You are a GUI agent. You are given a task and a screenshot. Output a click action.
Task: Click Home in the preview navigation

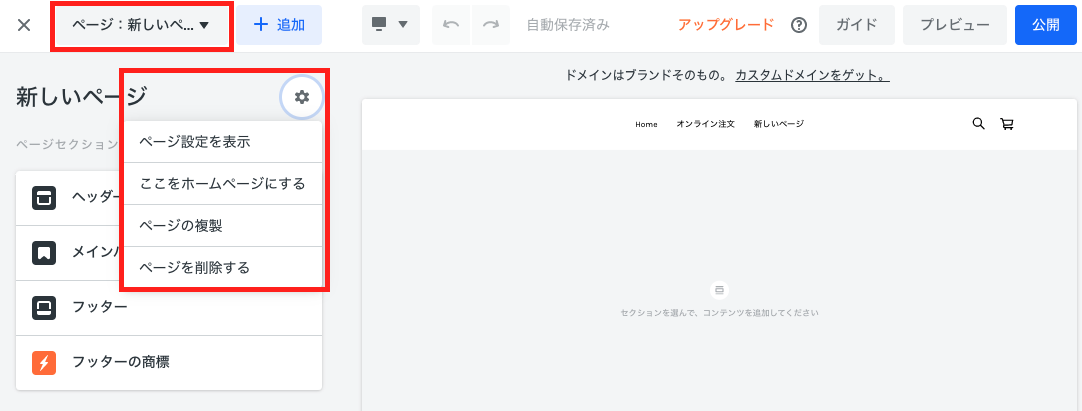646,124
